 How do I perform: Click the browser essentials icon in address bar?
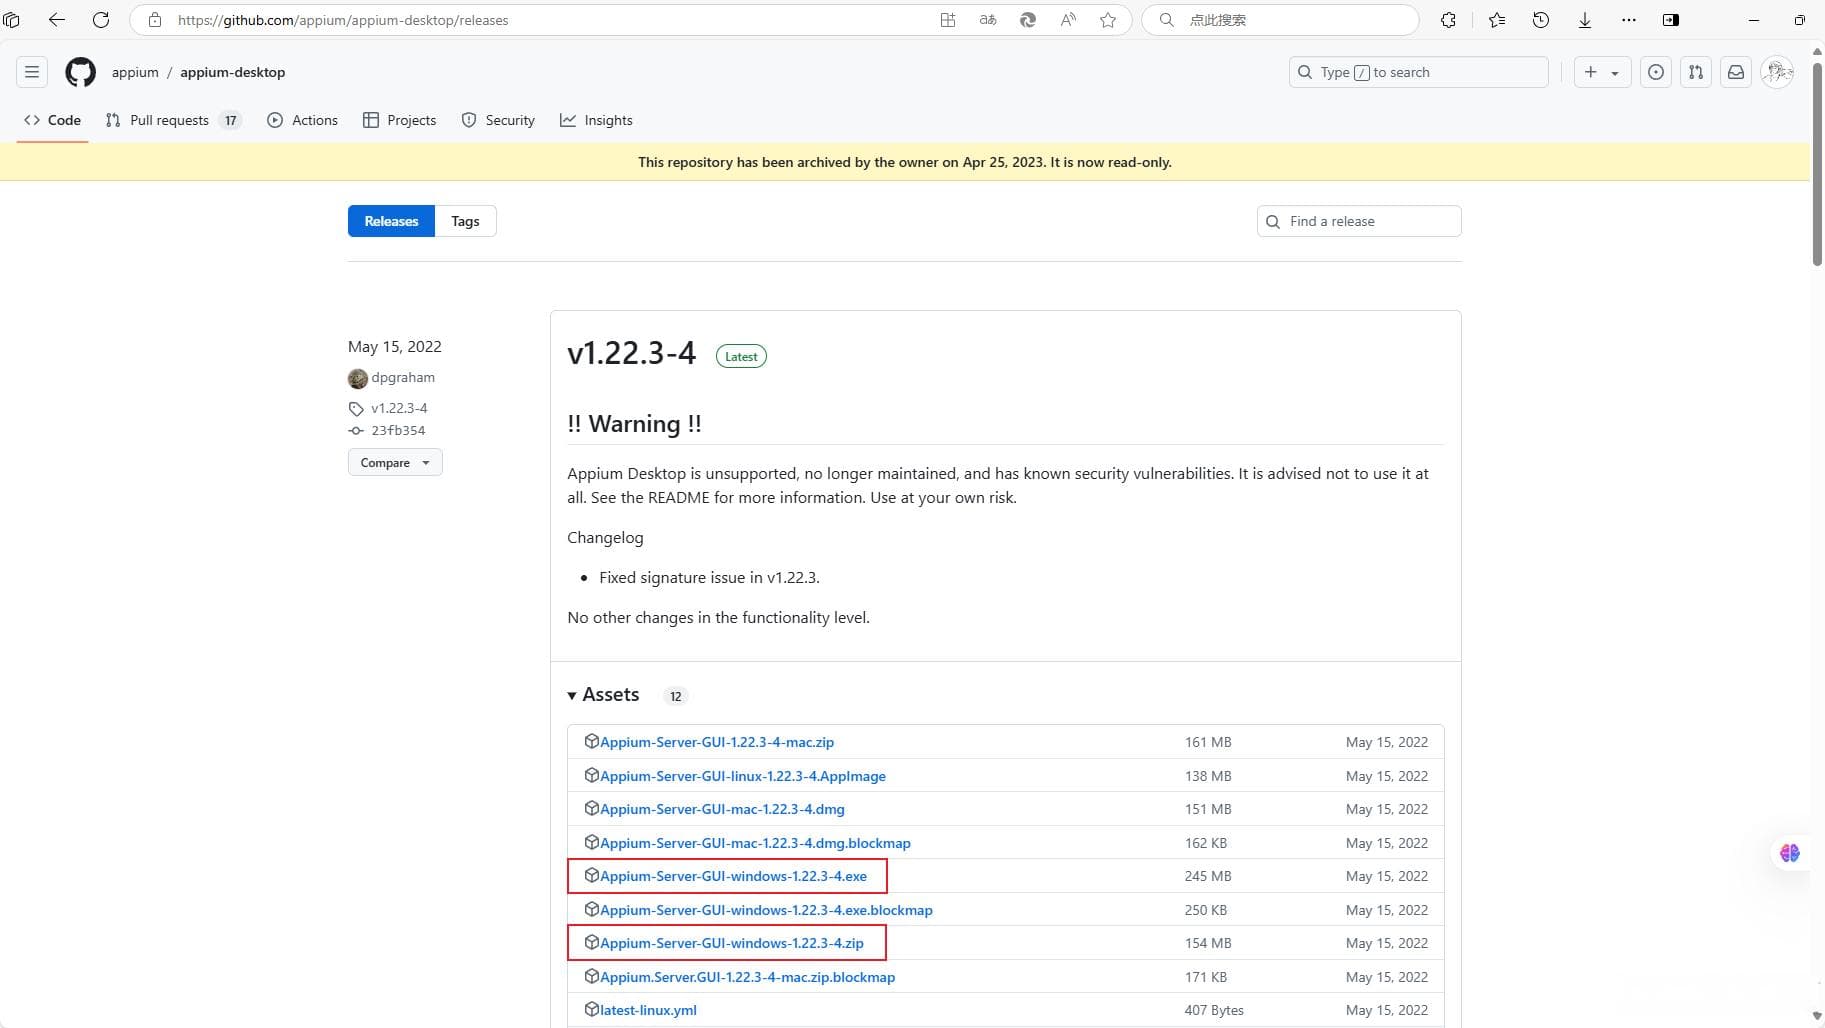coord(1028,20)
